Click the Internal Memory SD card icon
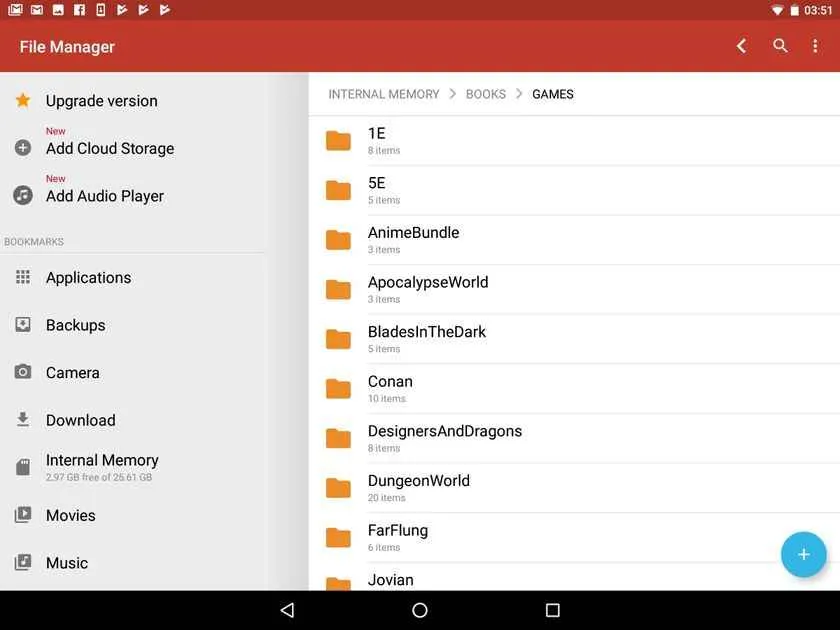This screenshot has width=840, height=630. (23, 467)
